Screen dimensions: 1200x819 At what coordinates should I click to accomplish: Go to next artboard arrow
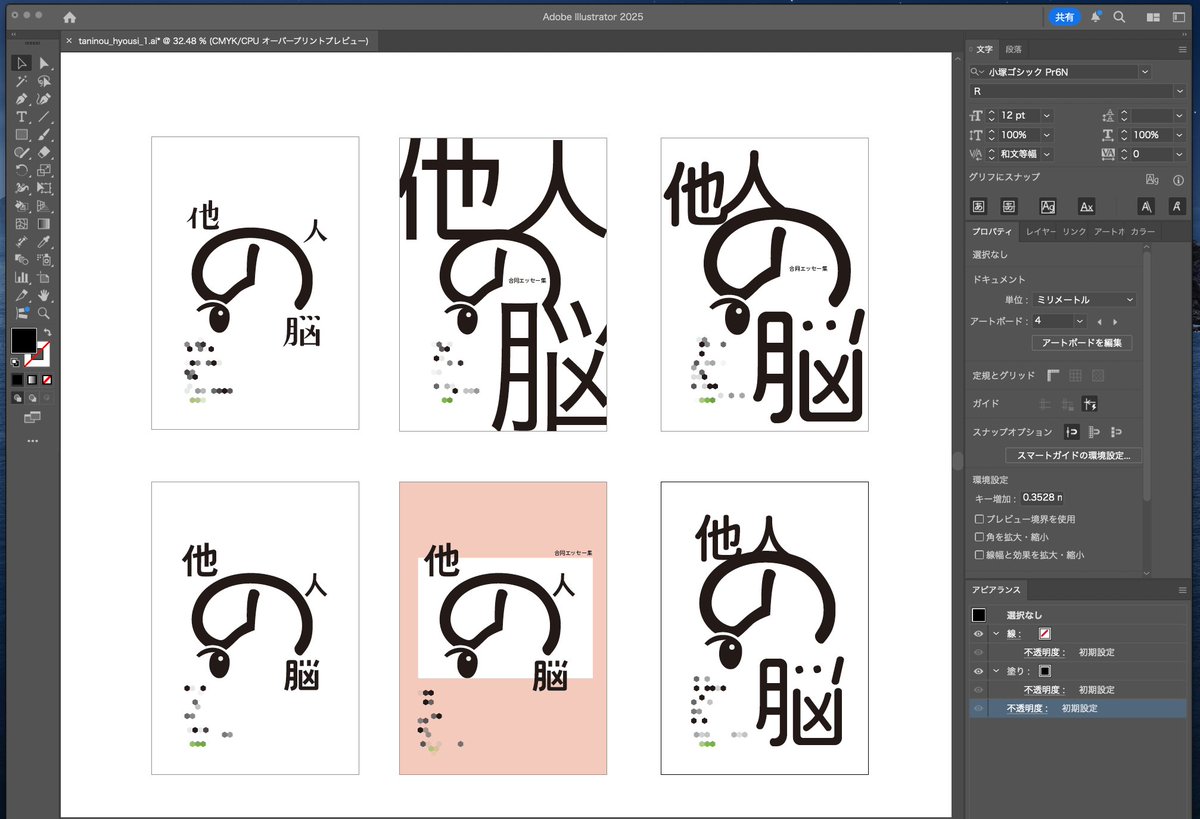pyautogui.click(x=1115, y=322)
